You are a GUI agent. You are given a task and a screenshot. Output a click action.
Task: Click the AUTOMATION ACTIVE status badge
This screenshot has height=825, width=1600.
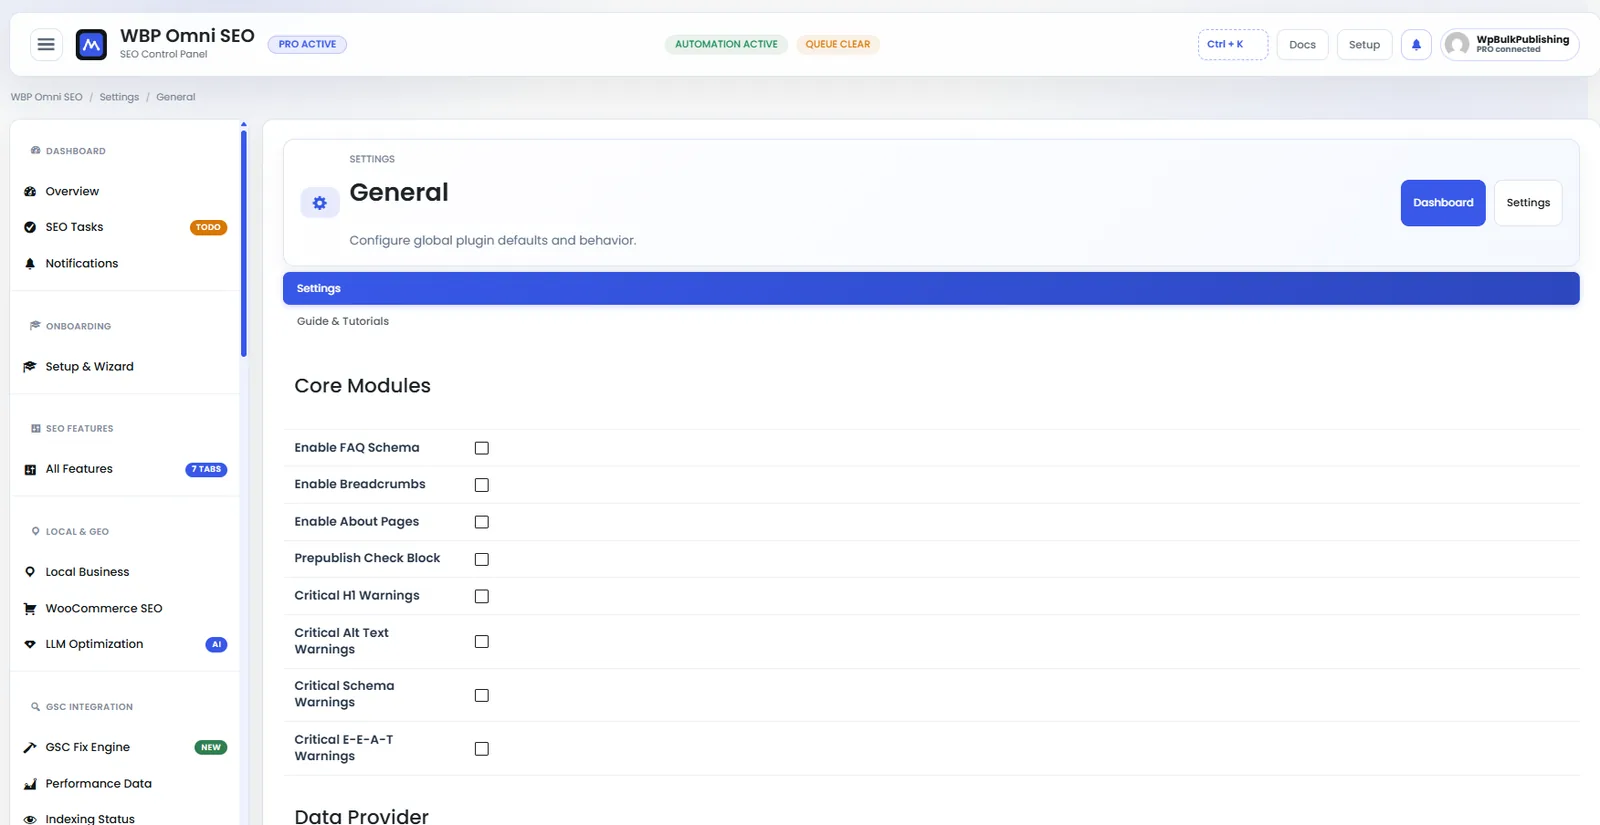(726, 44)
